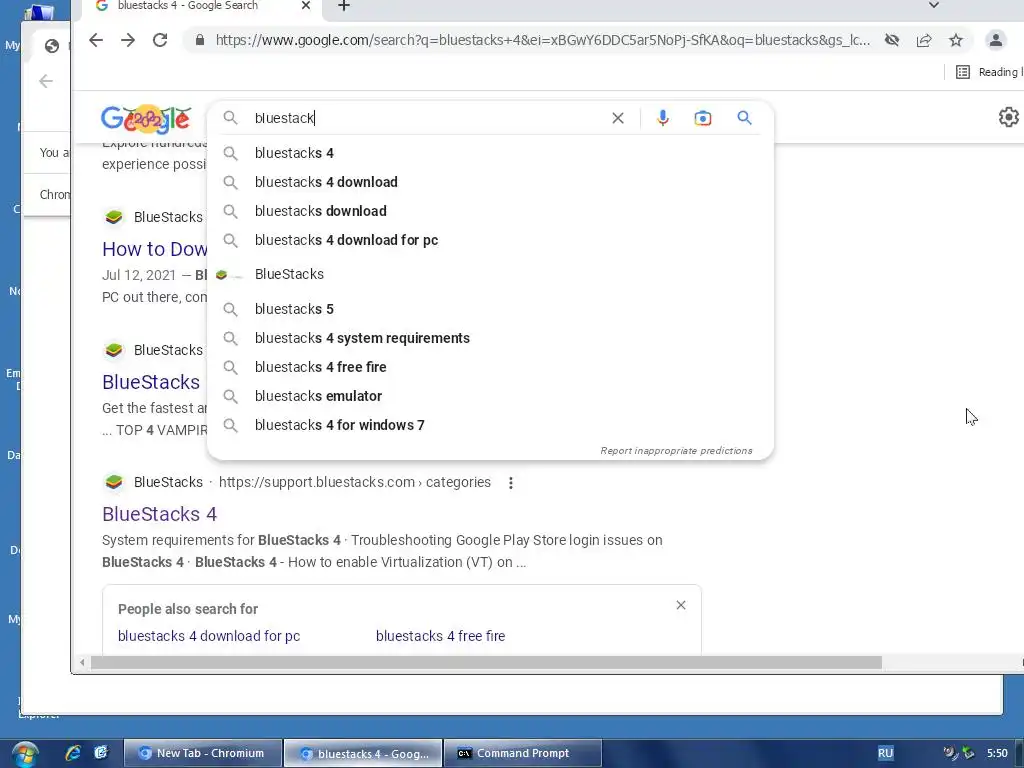This screenshot has height=768, width=1024.
Task: Open the BlueStacks 4 support result
Action: [159, 514]
